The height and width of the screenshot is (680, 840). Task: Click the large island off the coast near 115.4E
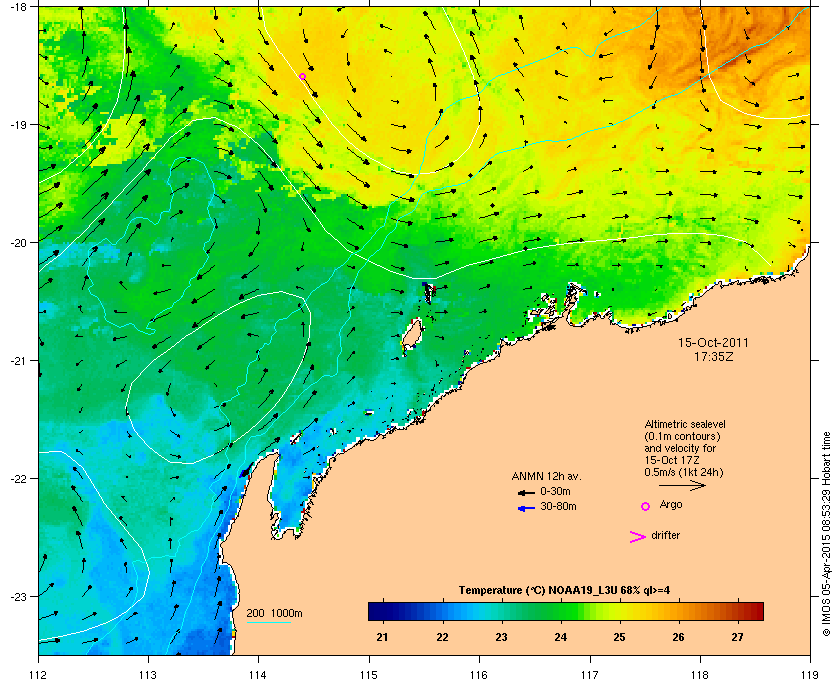coord(411,334)
